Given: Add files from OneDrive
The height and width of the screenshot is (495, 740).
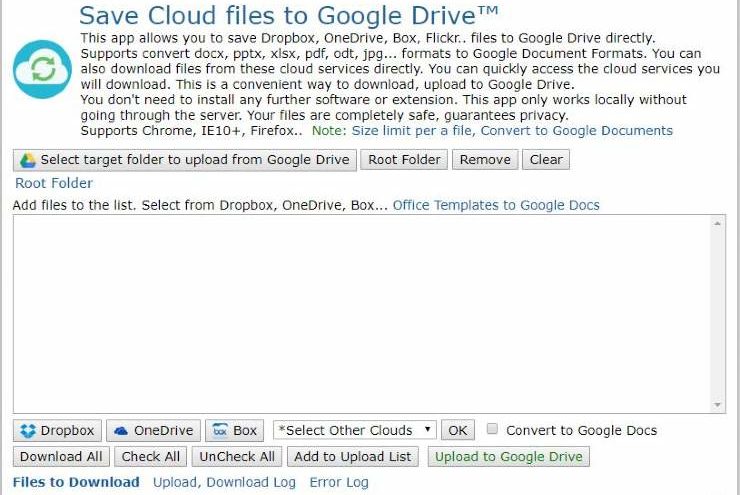Looking at the screenshot, I should (x=153, y=431).
